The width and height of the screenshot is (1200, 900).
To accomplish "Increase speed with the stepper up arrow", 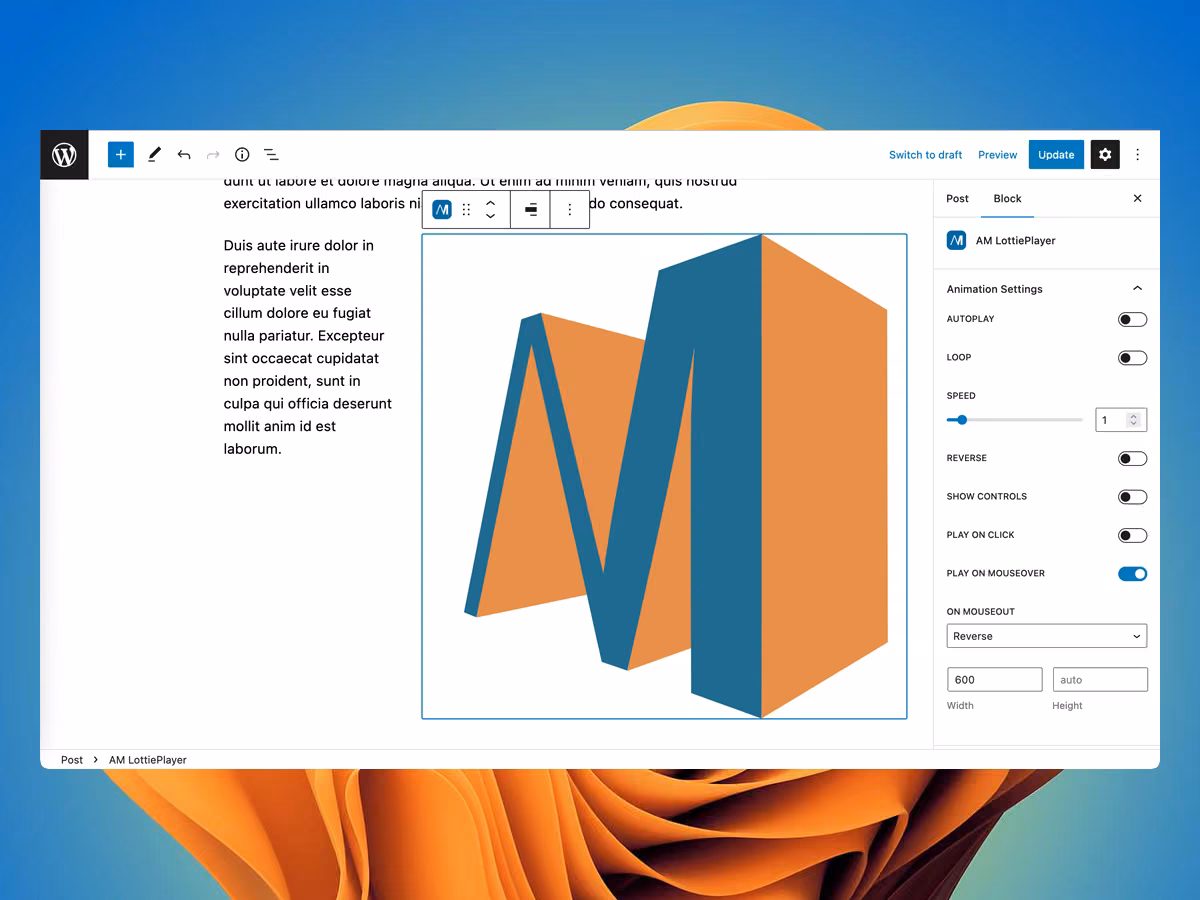I will 1133,416.
